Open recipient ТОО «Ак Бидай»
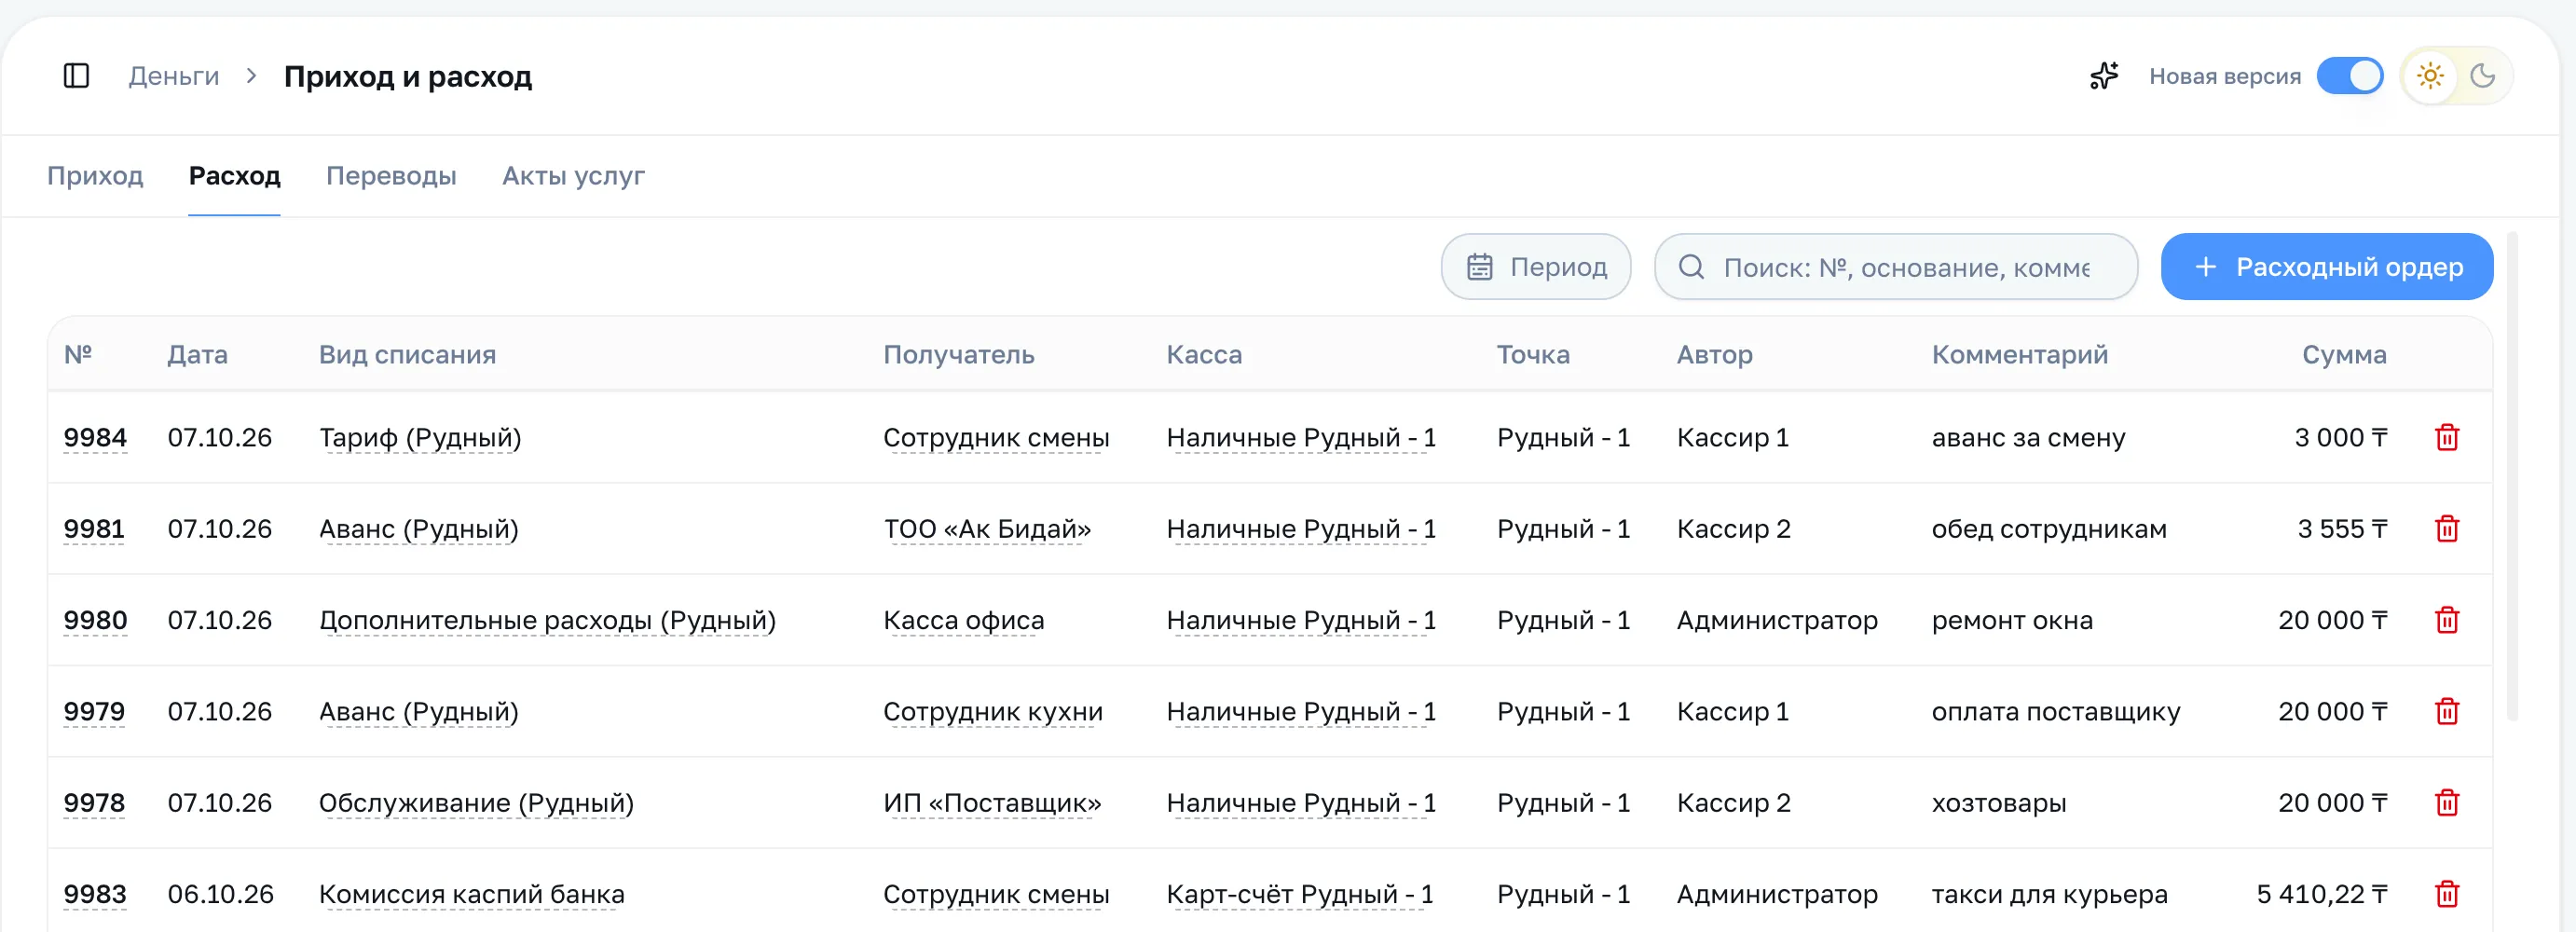Viewport: 2576px width, 932px height. point(987,529)
